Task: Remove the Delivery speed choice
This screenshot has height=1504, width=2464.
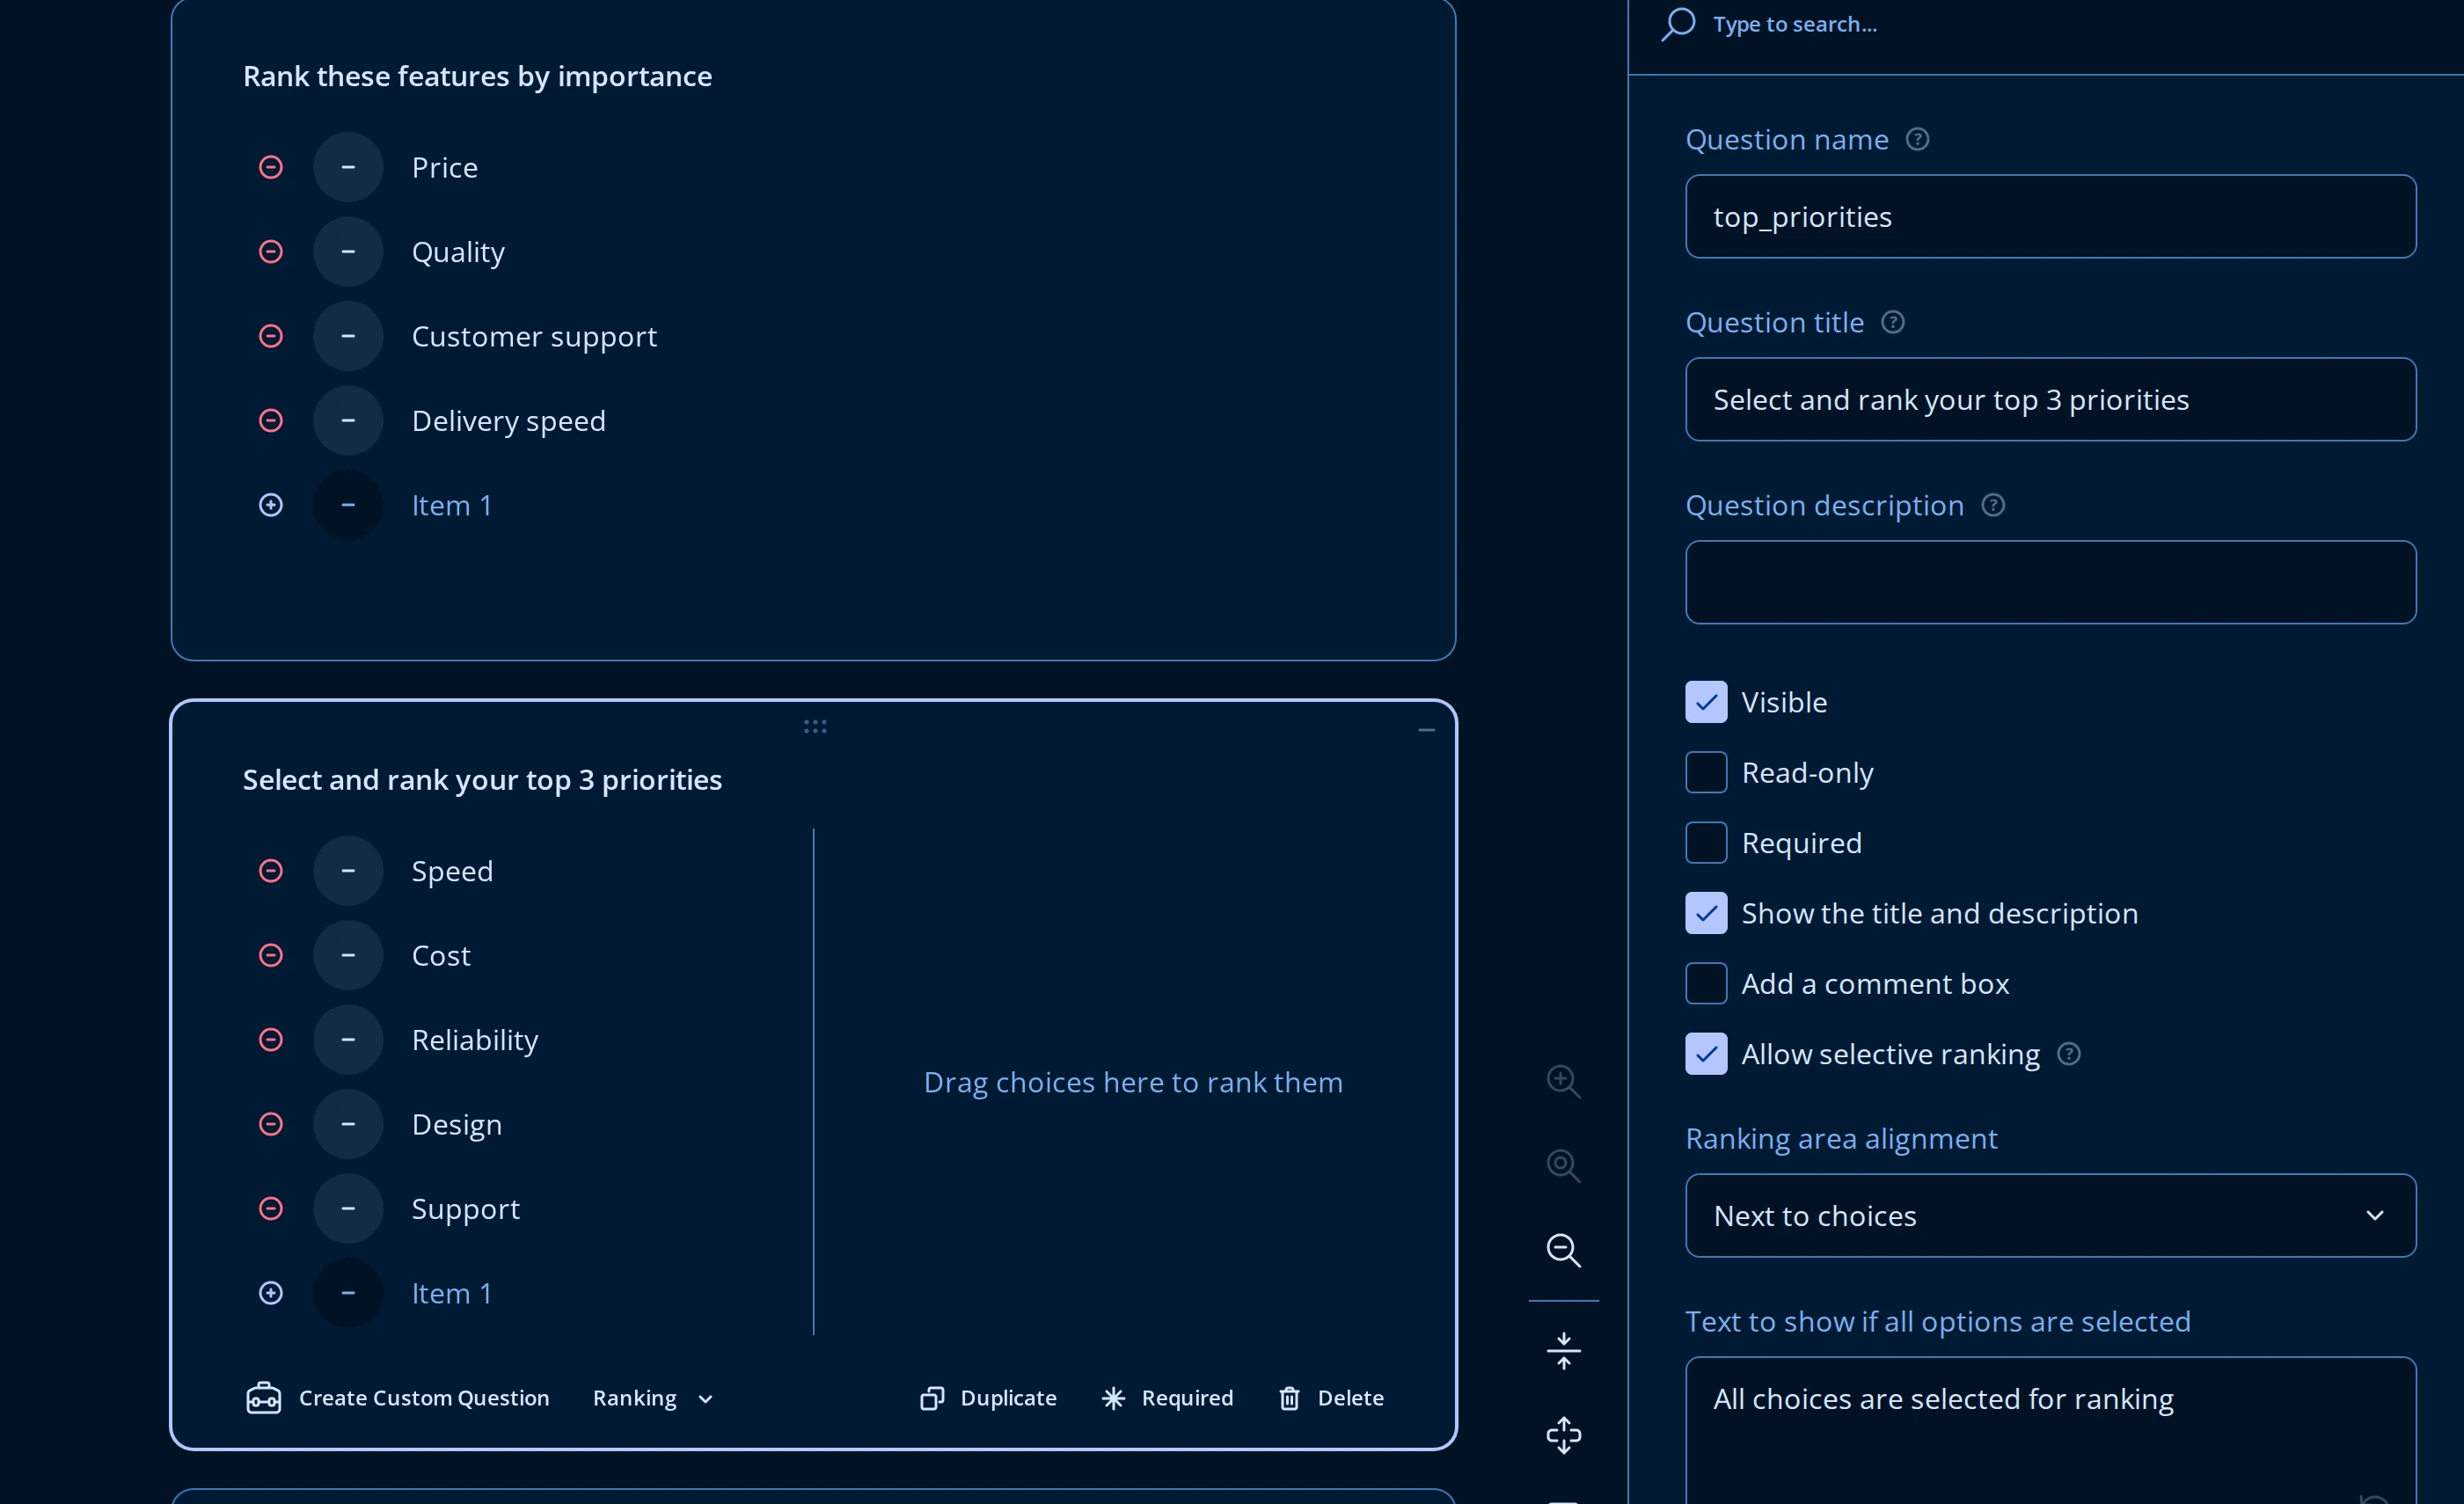Action: (x=270, y=421)
